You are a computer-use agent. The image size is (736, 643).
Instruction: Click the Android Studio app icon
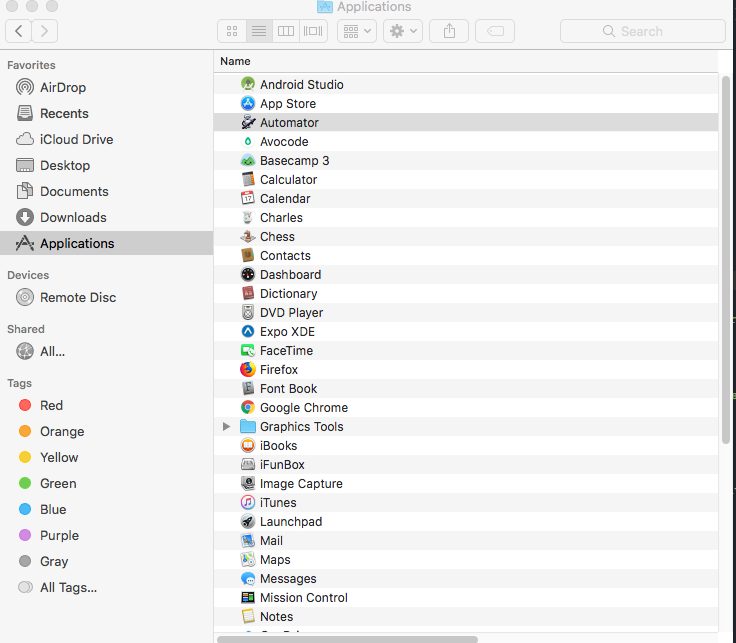pos(247,84)
